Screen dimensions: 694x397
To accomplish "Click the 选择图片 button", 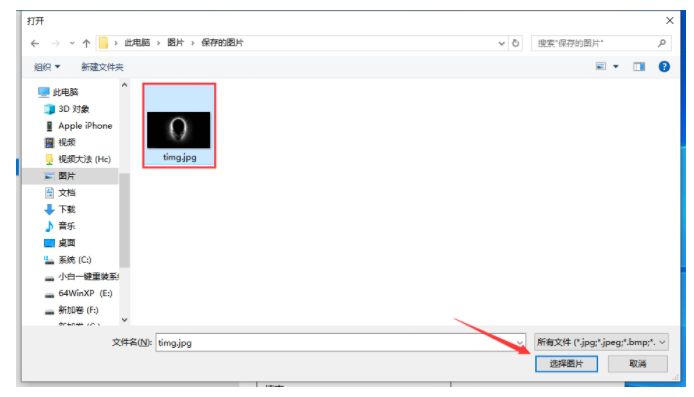I will pyautogui.click(x=567, y=364).
